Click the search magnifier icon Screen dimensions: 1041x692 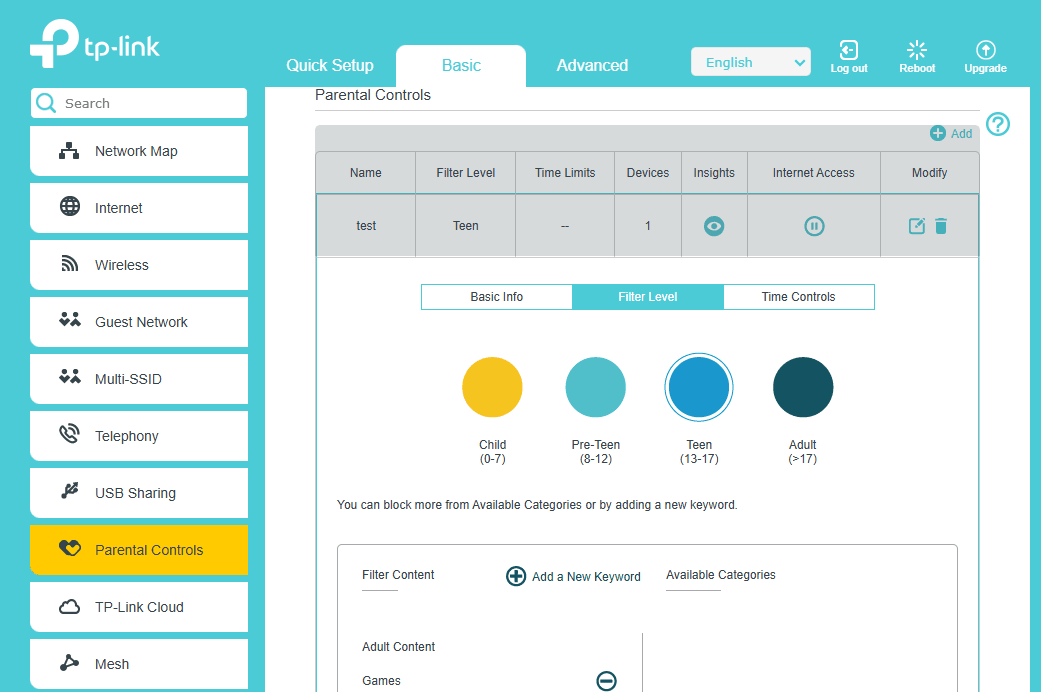pyautogui.click(x=46, y=103)
